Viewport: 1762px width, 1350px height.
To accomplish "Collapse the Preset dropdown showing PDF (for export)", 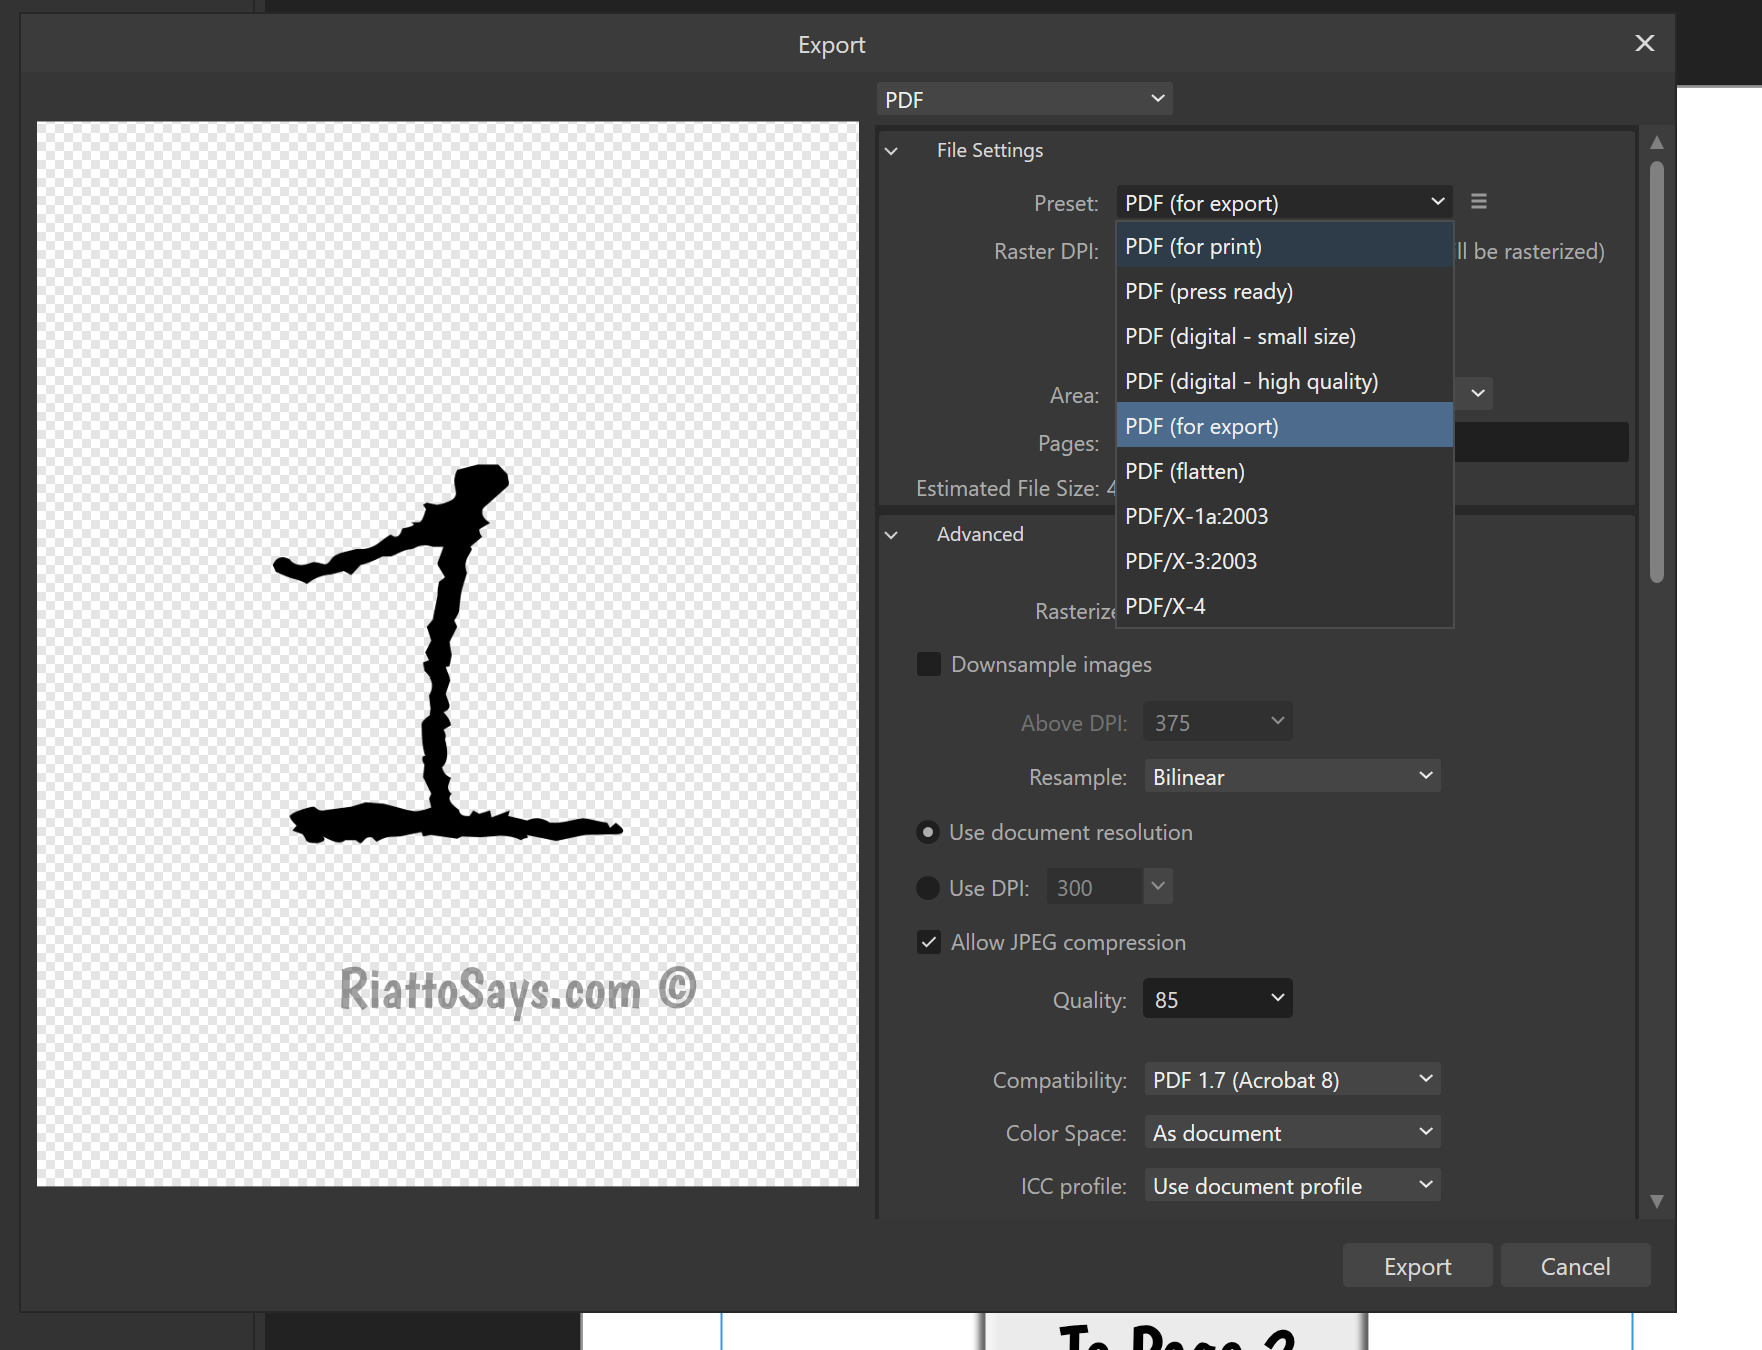I will (x=1284, y=203).
